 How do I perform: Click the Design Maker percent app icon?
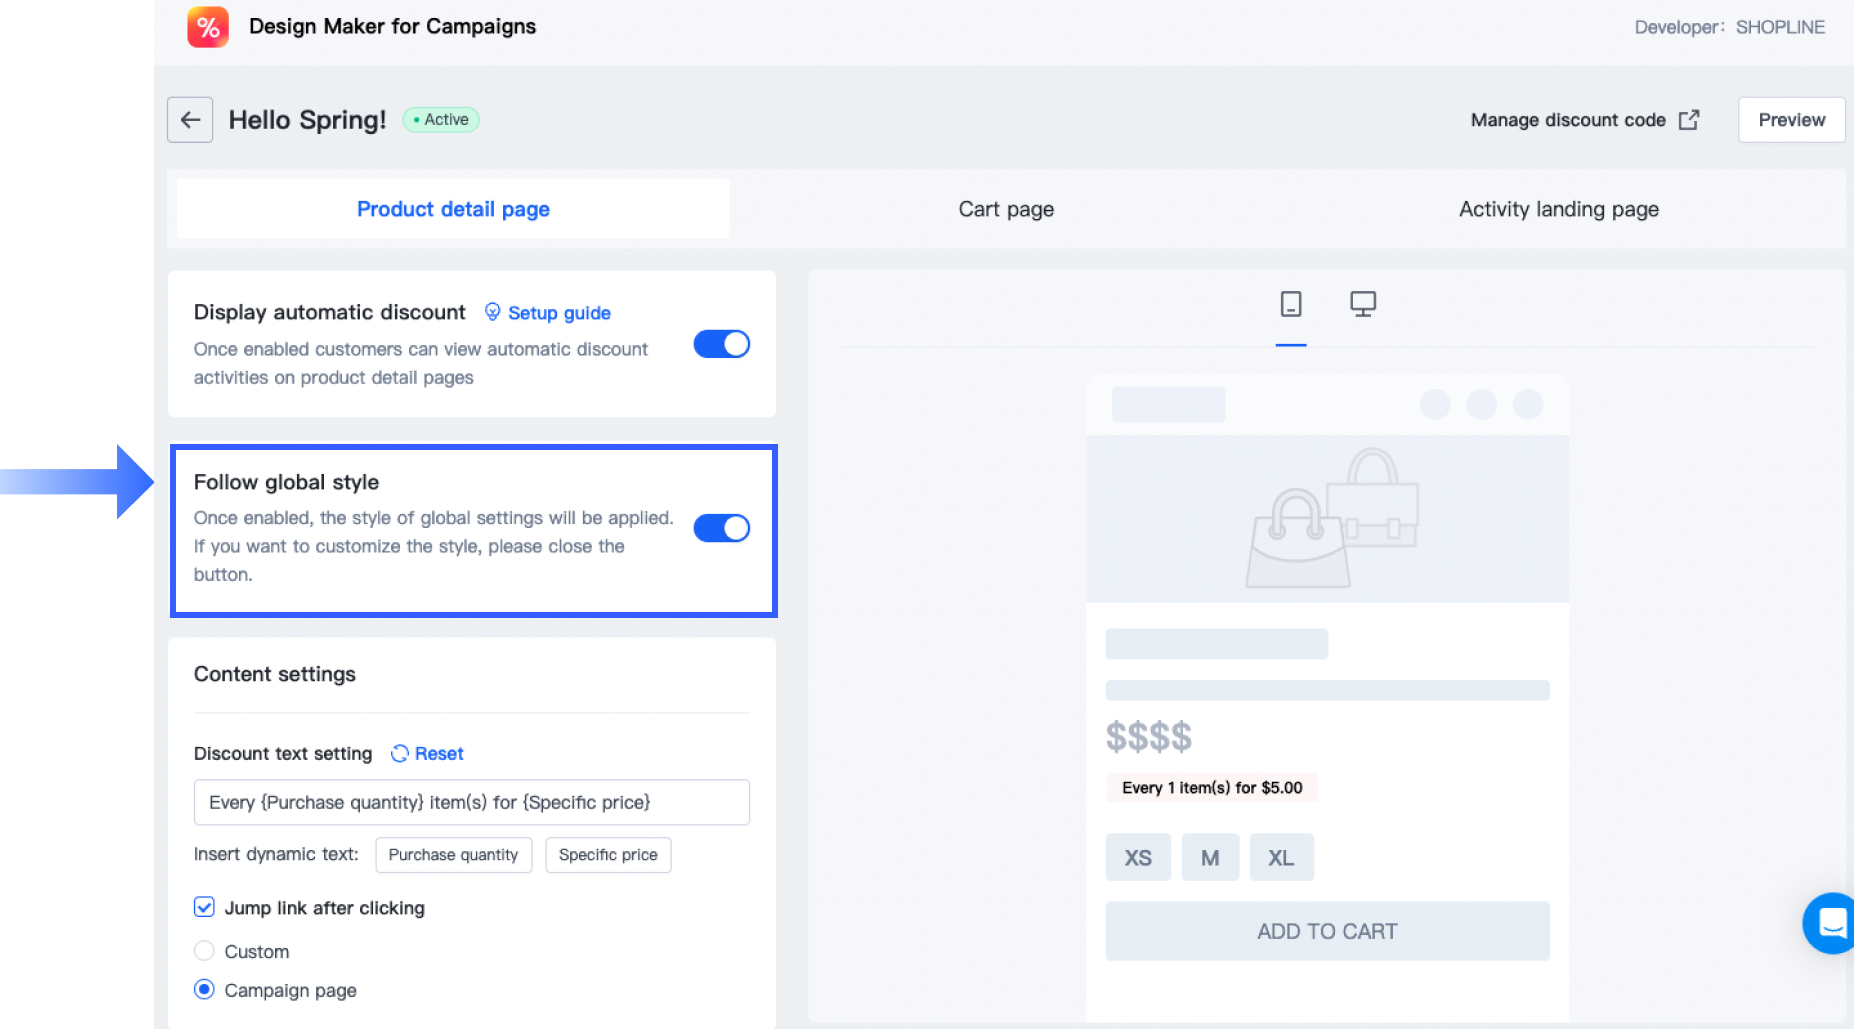[207, 27]
